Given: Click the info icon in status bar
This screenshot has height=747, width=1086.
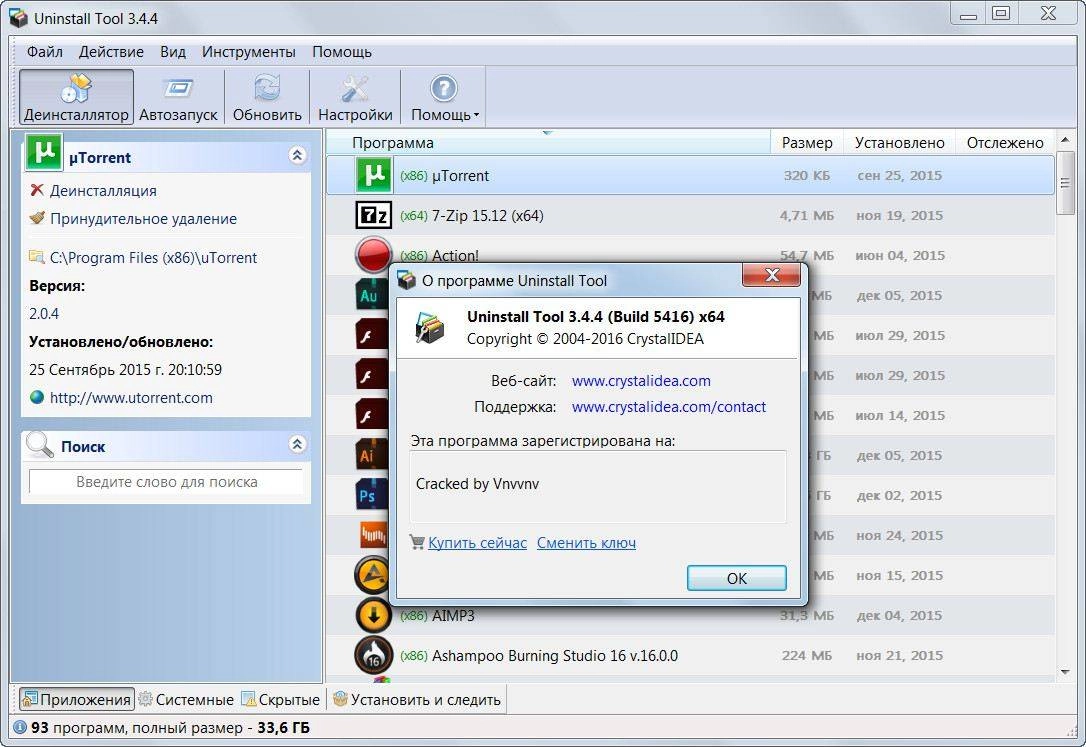Looking at the screenshot, I should tap(20, 728).
